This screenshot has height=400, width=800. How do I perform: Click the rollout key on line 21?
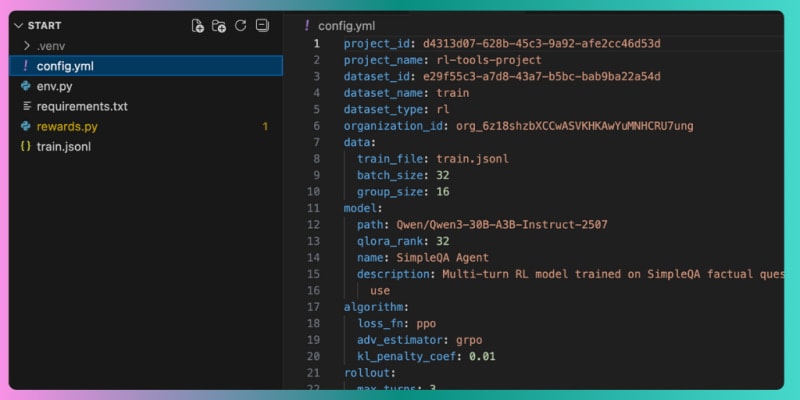click(367, 373)
